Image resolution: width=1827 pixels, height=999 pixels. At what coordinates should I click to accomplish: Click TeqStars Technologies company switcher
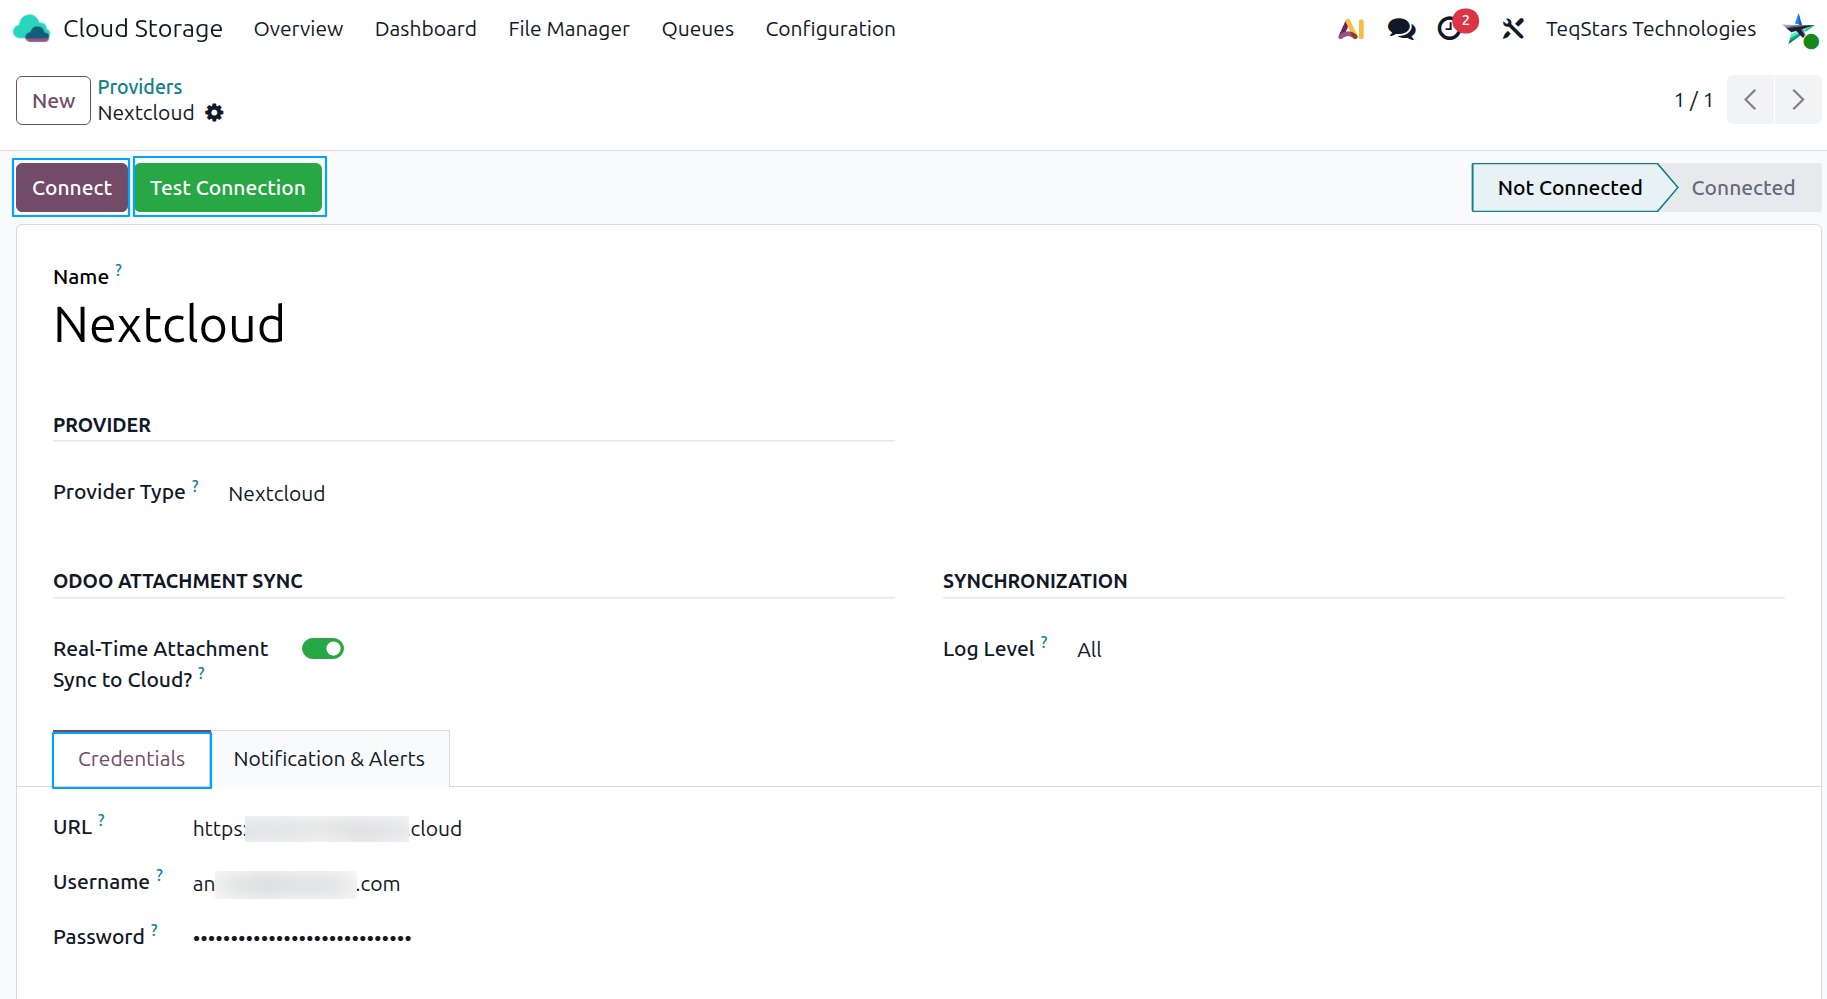coord(1651,29)
